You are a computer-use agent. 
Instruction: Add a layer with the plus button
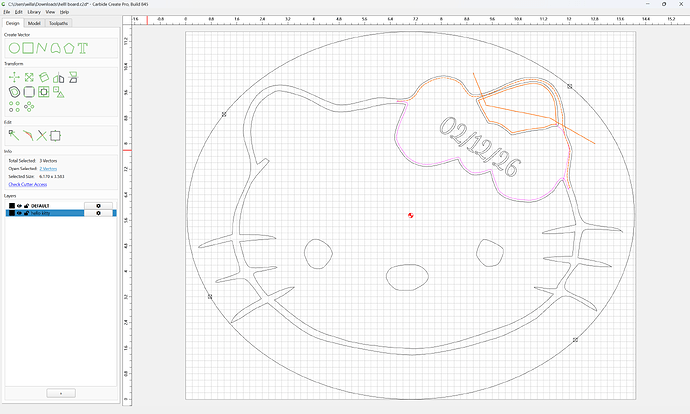pos(61,393)
